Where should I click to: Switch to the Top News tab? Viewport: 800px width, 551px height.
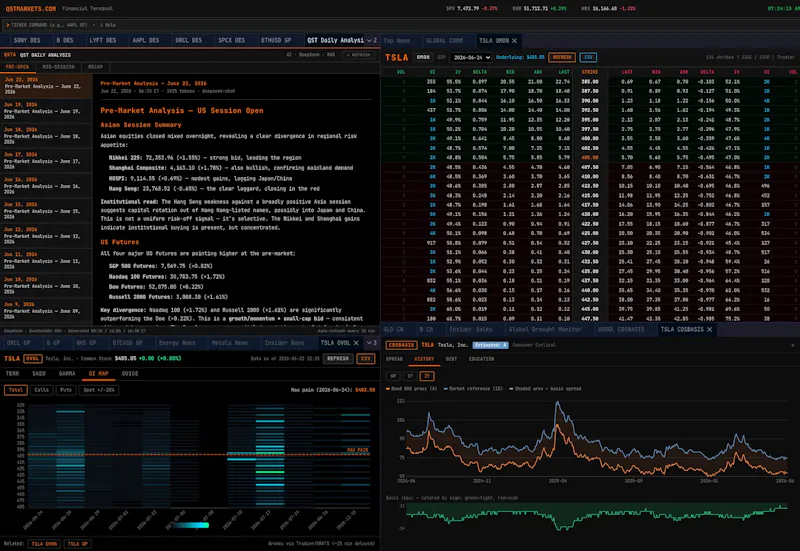pyautogui.click(x=396, y=41)
